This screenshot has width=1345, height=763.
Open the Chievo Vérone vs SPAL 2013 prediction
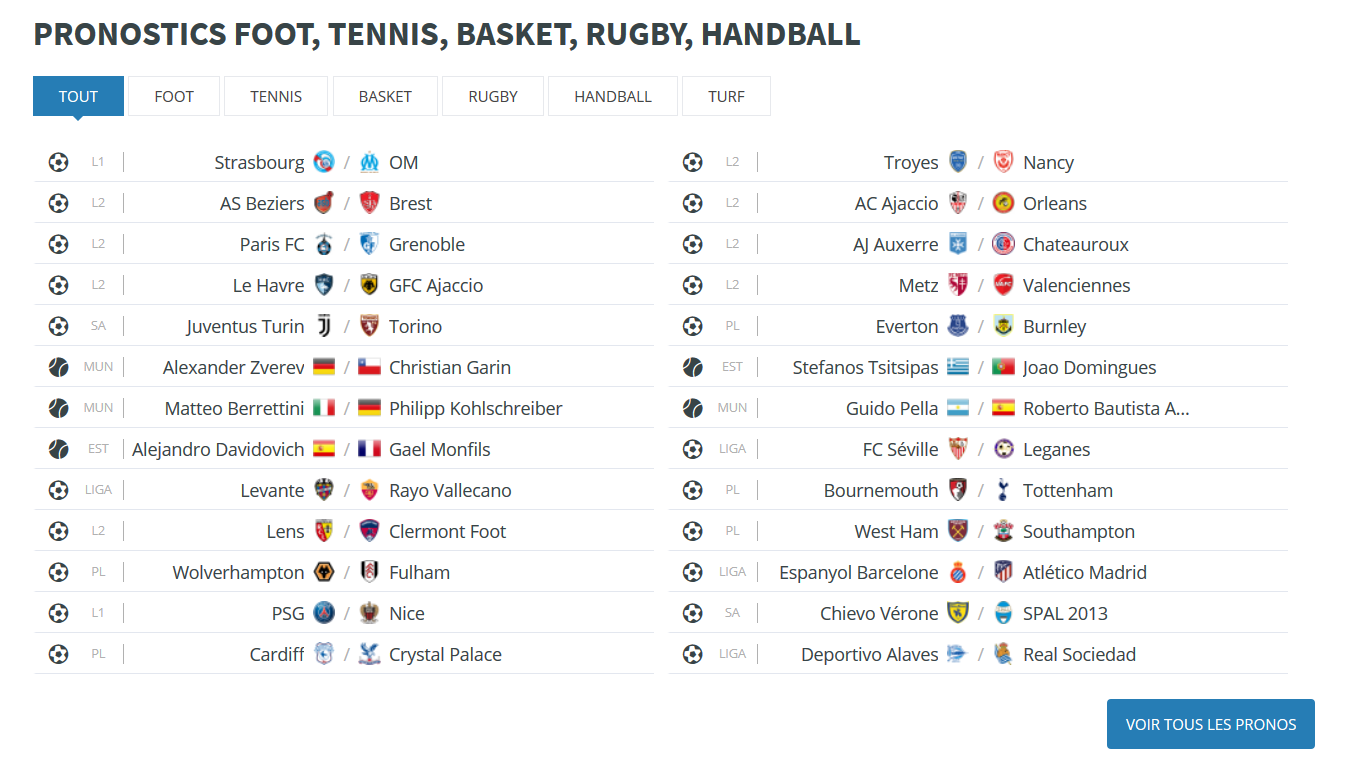click(x=978, y=613)
